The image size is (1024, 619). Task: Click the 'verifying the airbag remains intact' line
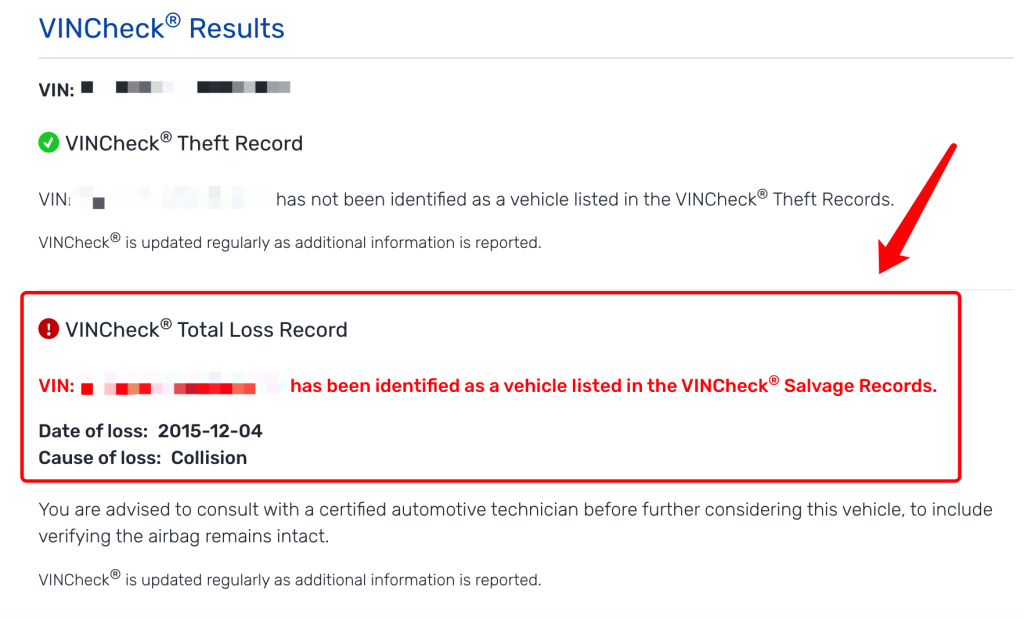coord(184,536)
